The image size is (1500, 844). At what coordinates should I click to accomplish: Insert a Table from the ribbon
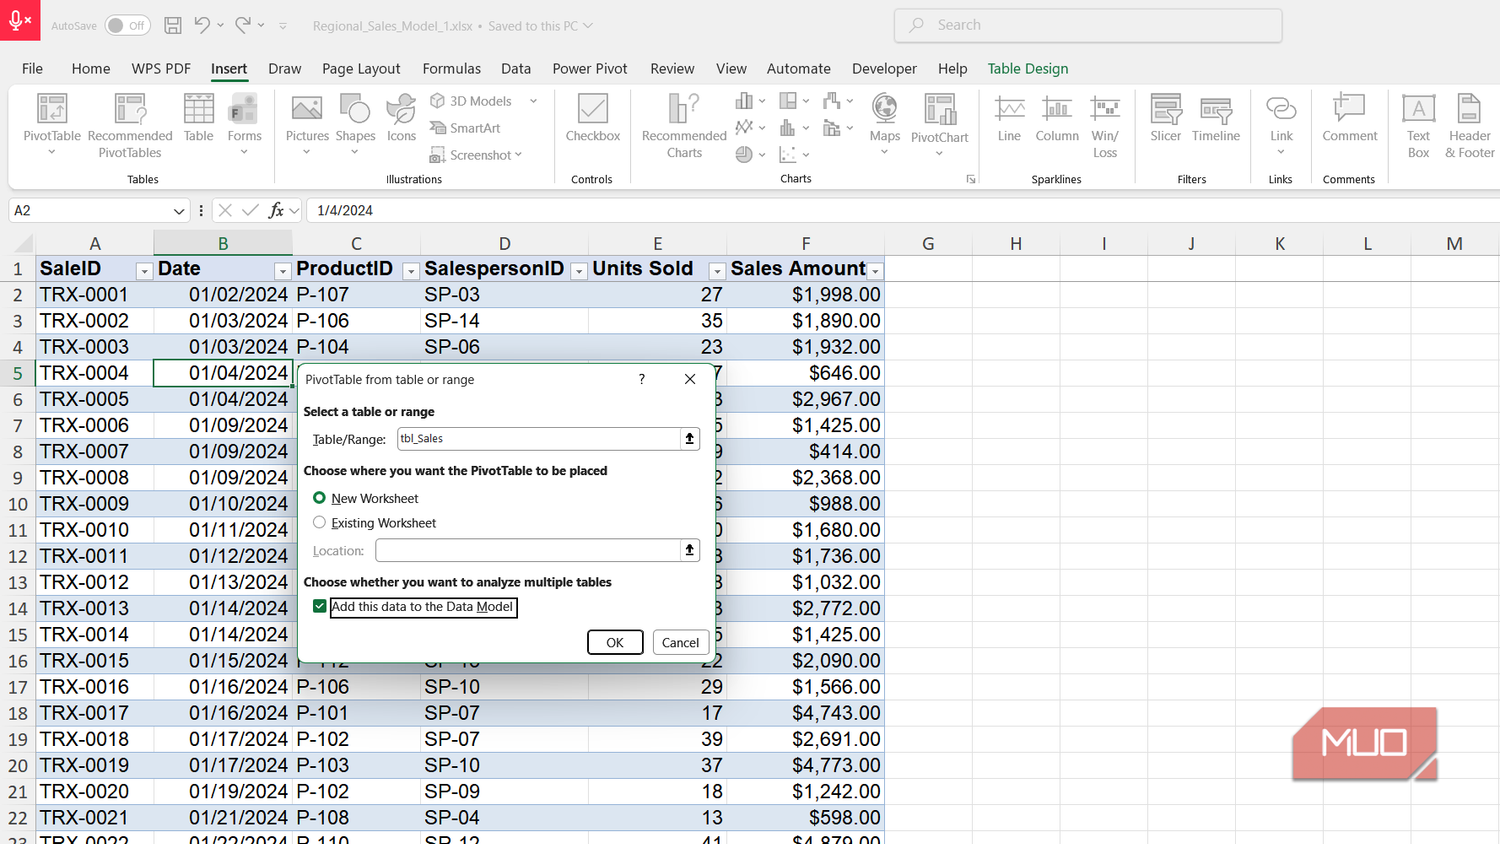198,118
